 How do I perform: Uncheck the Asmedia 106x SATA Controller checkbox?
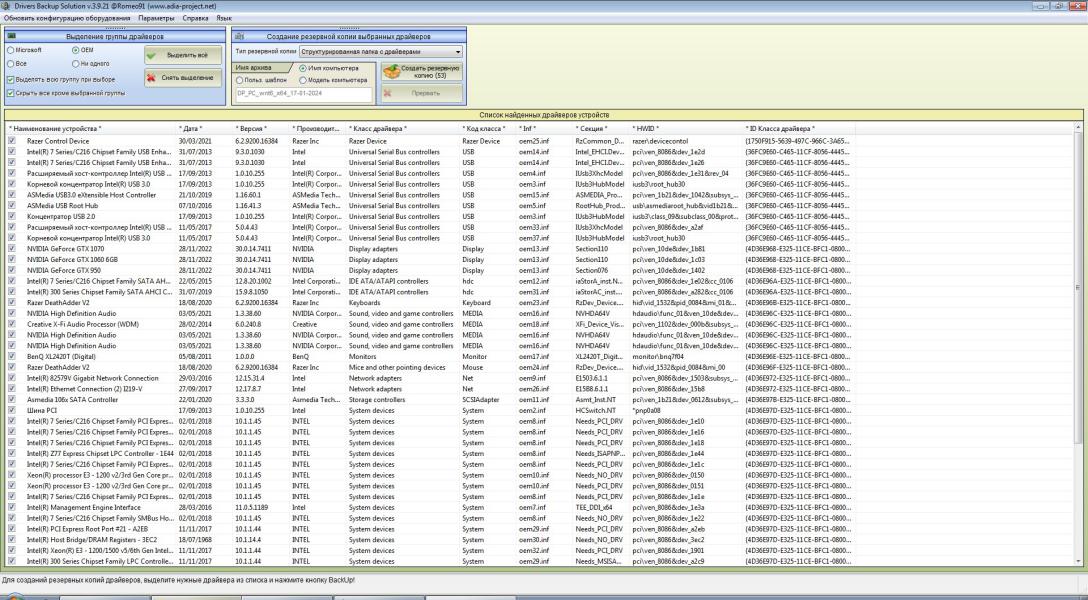11,400
